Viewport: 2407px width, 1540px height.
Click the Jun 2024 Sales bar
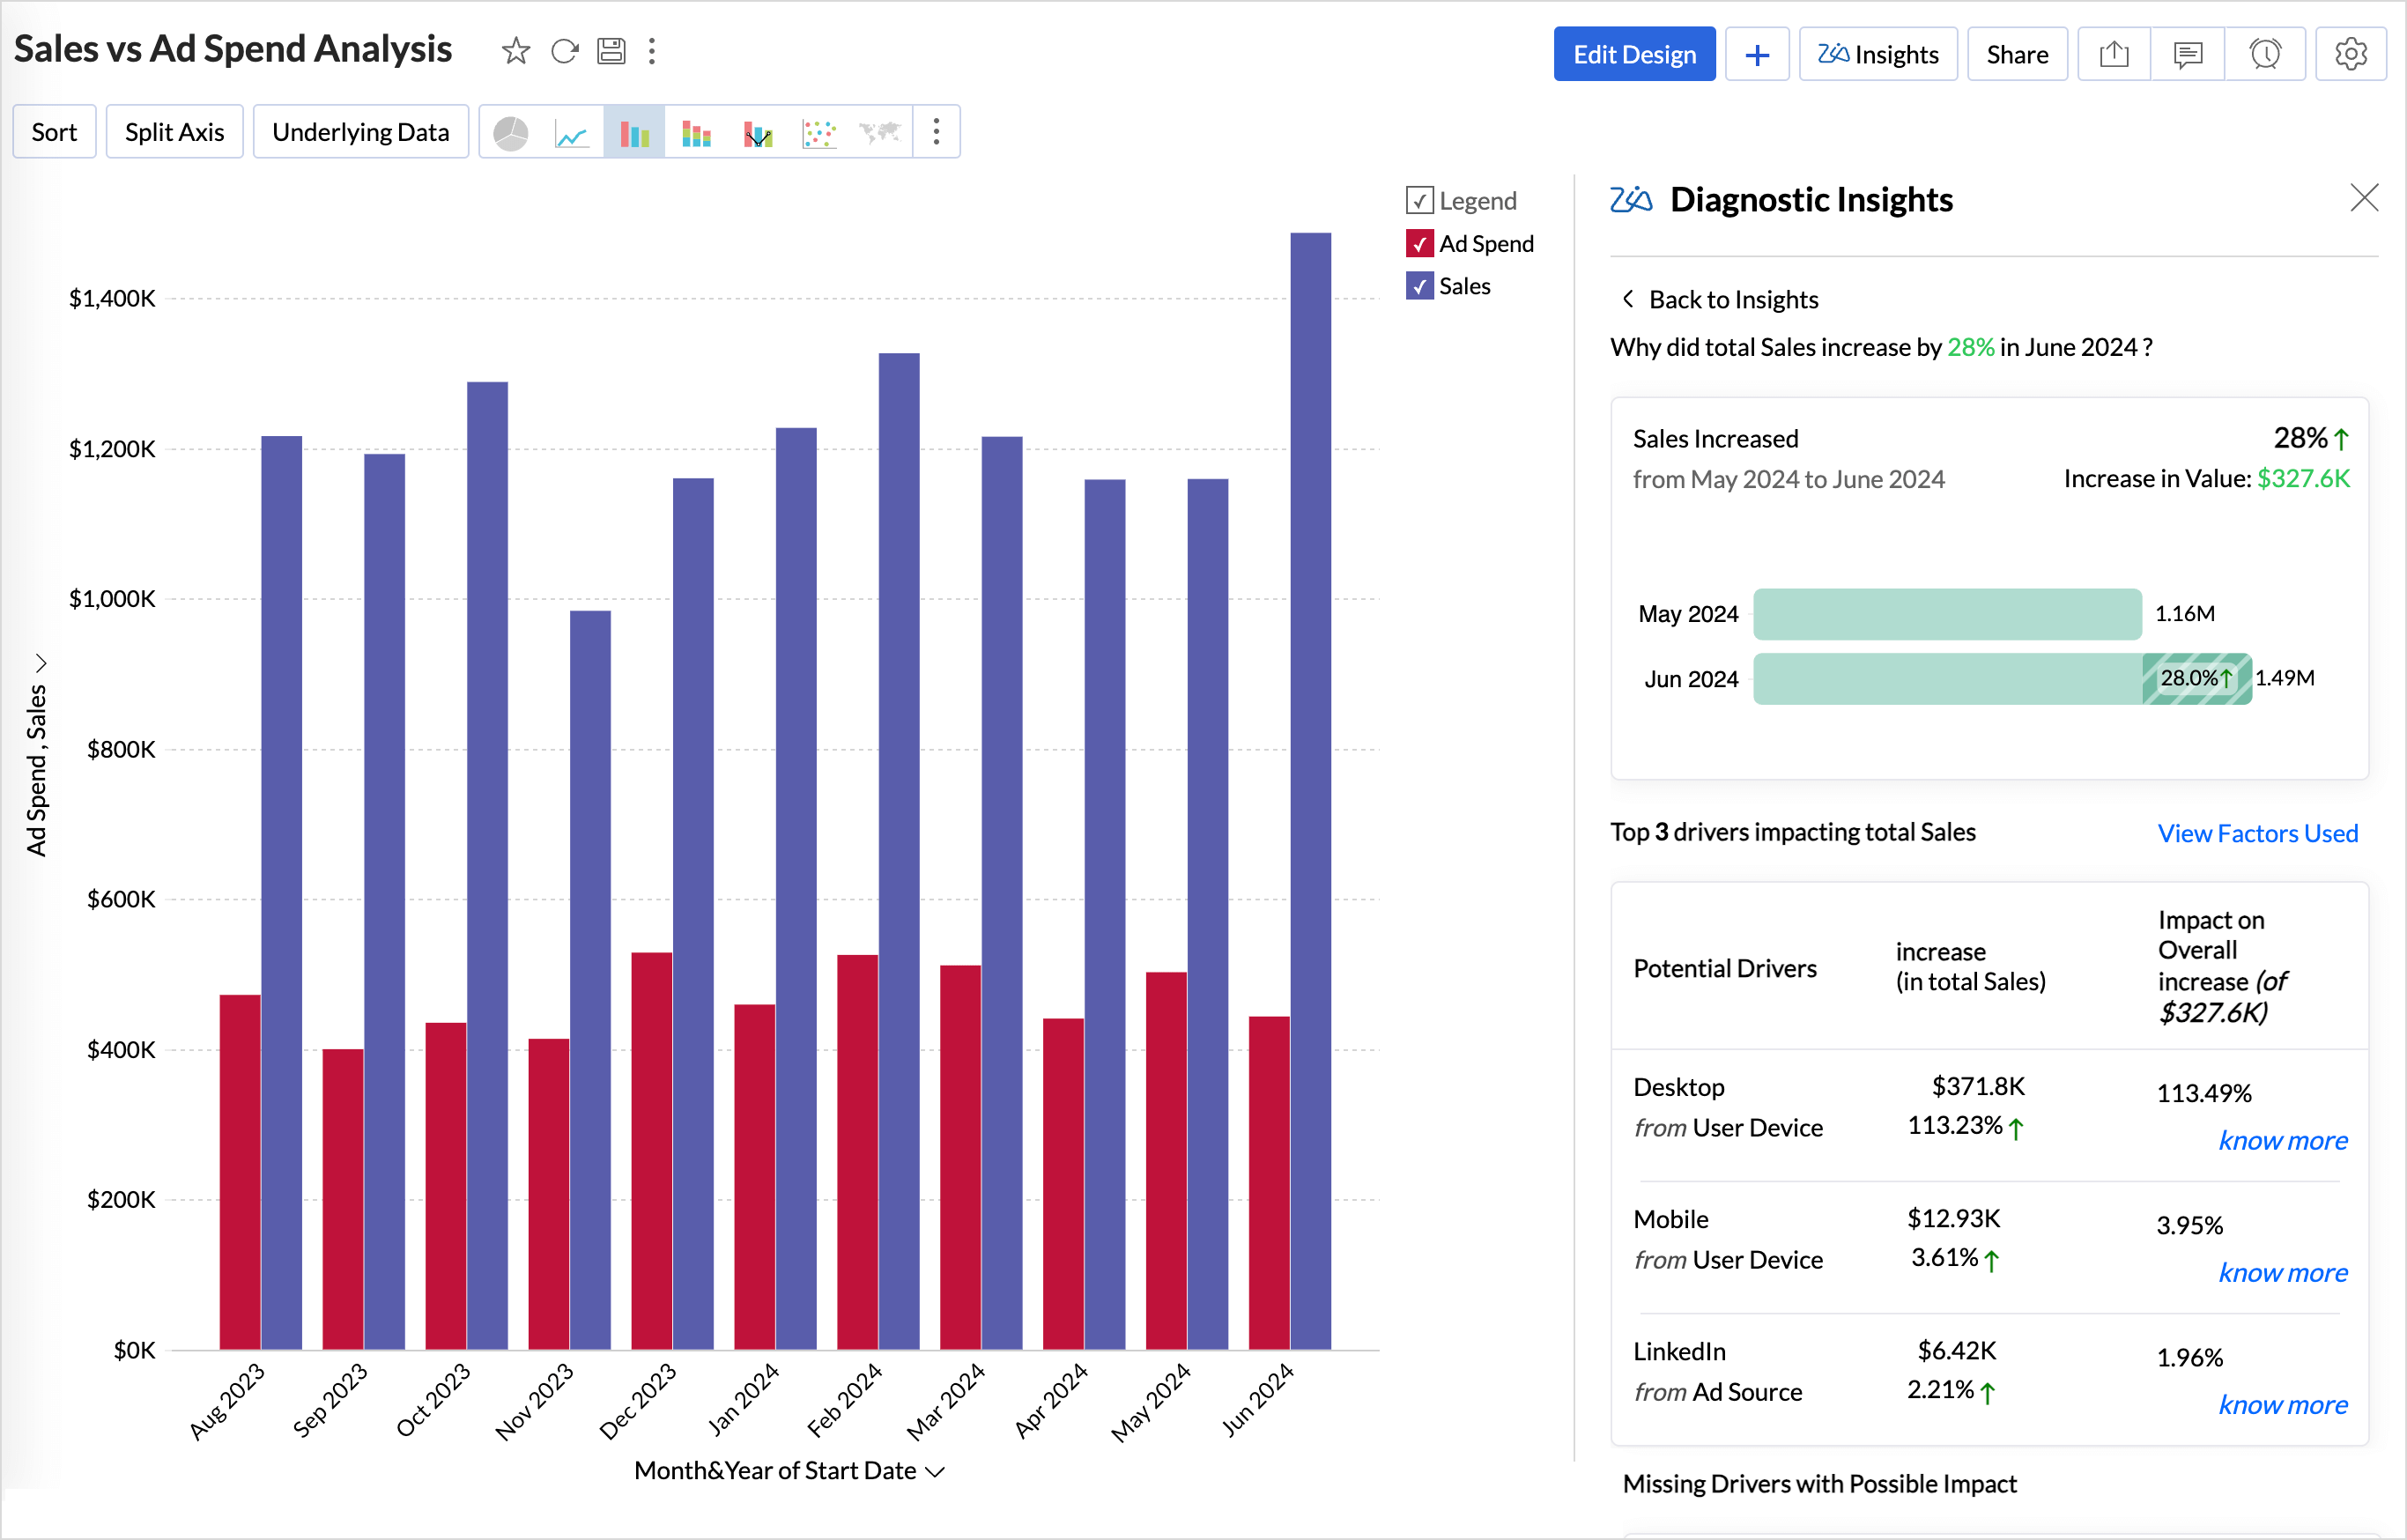(x=1310, y=790)
